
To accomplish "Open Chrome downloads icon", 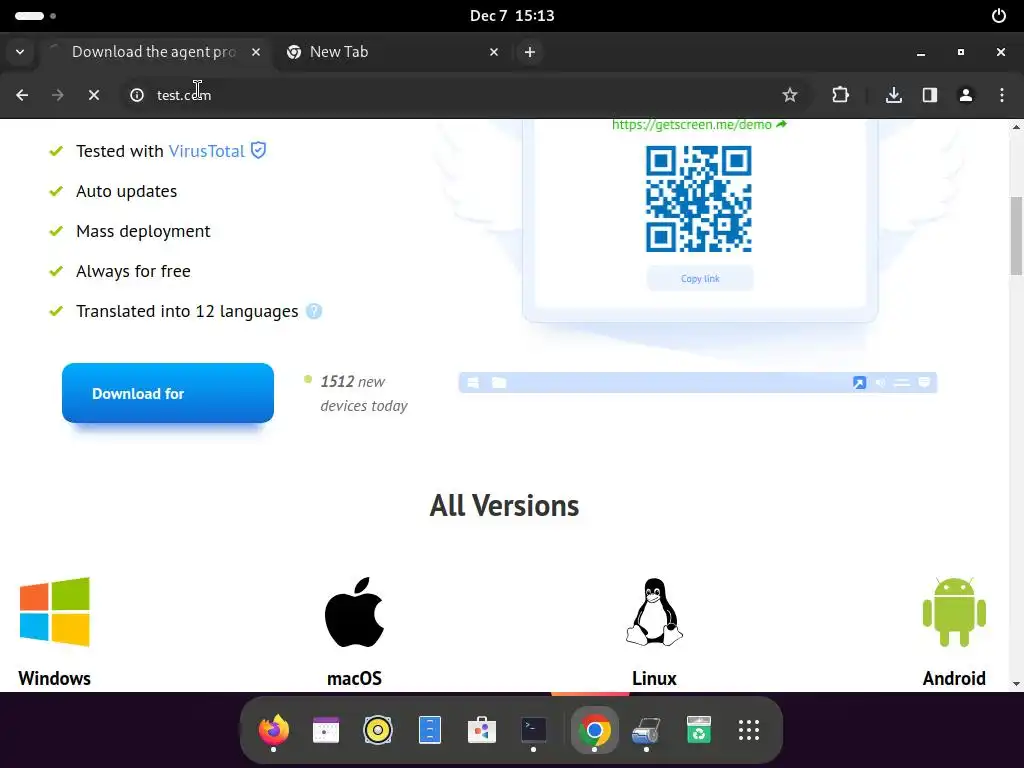I will 894,95.
